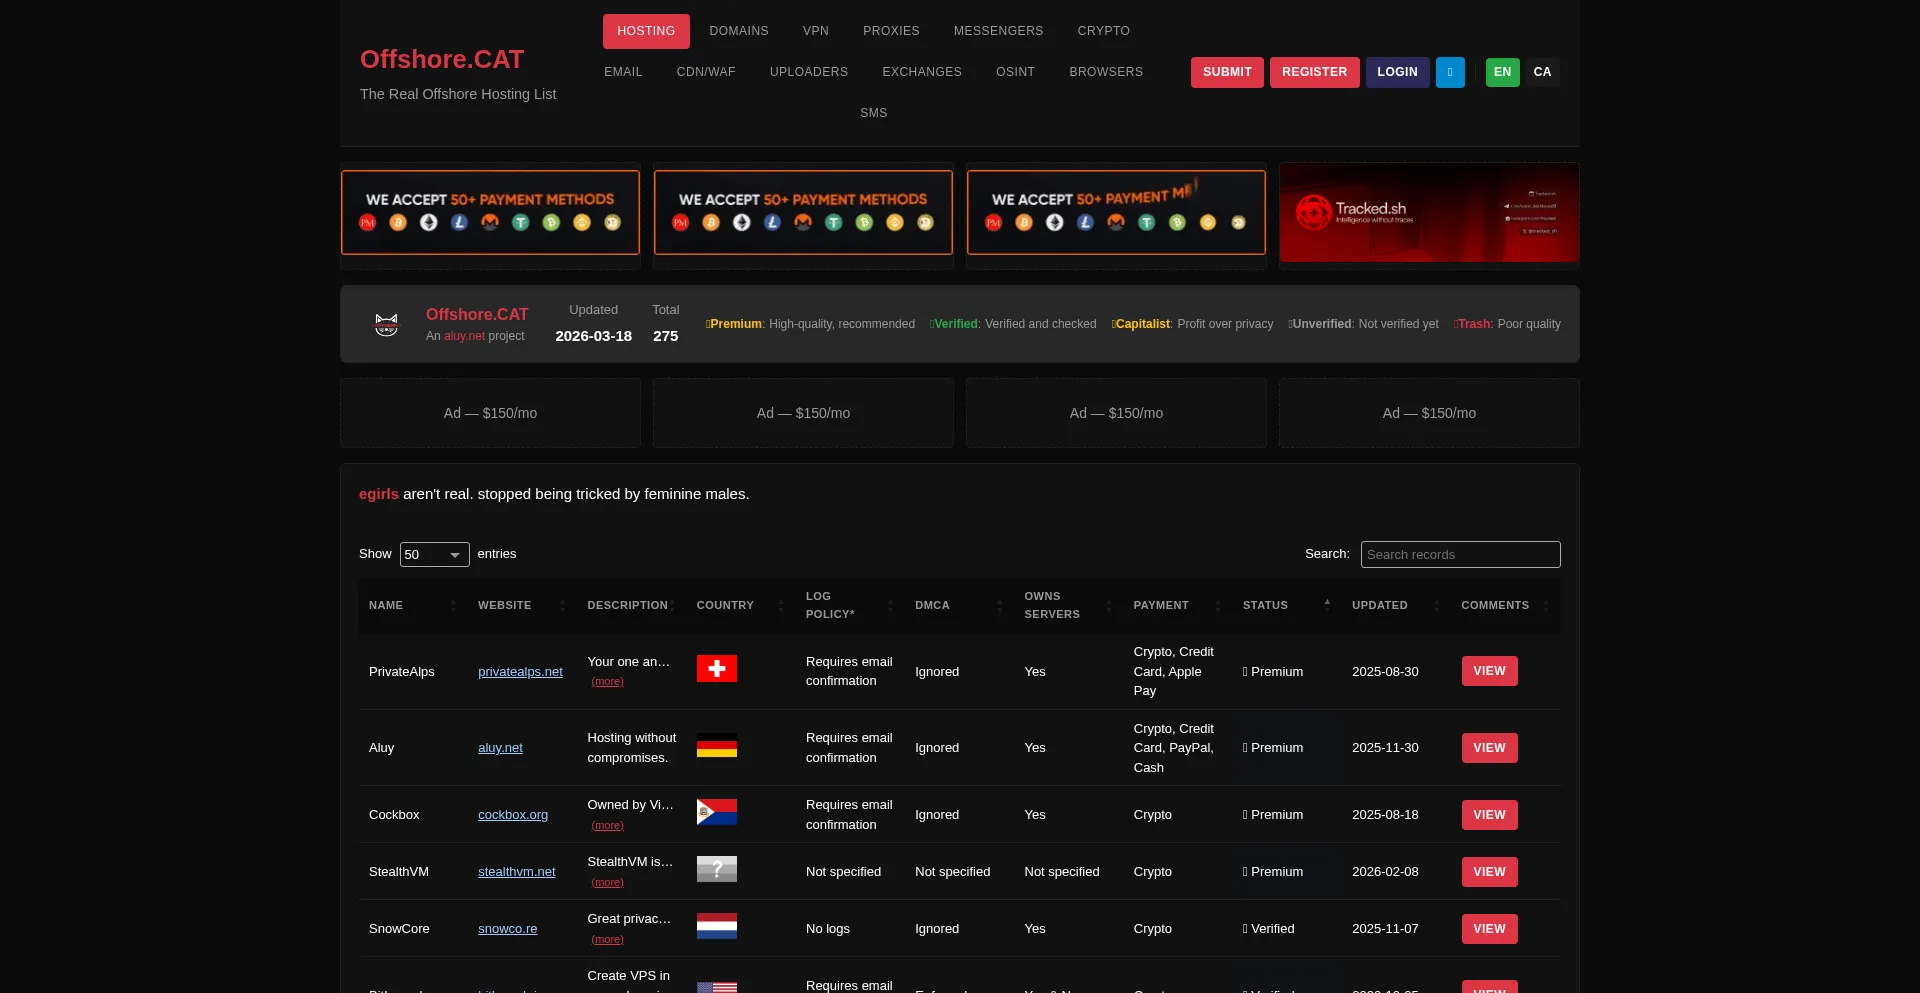The image size is (1920, 993).
Task: Click the total count 275
Action: pyautogui.click(x=665, y=336)
